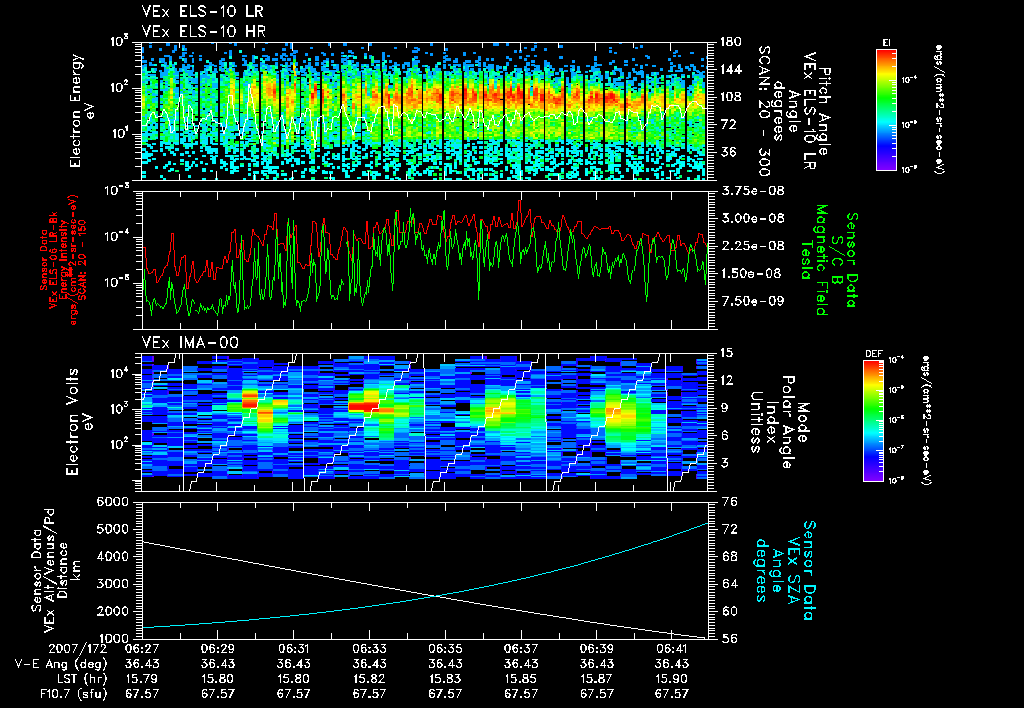1024x708 pixels.
Task: Click the 'F10.7 (sfu)' row label
Action: (72, 694)
